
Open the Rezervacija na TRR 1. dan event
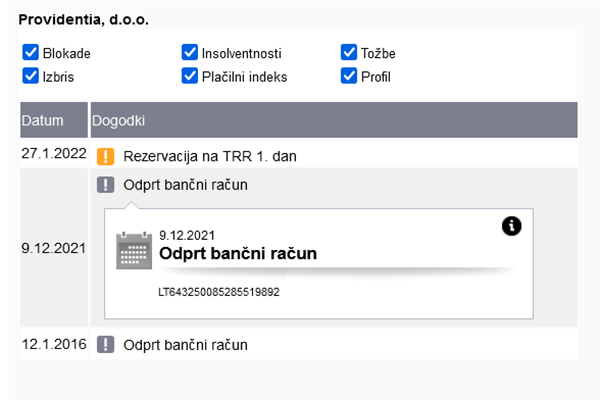pos(210,156)
